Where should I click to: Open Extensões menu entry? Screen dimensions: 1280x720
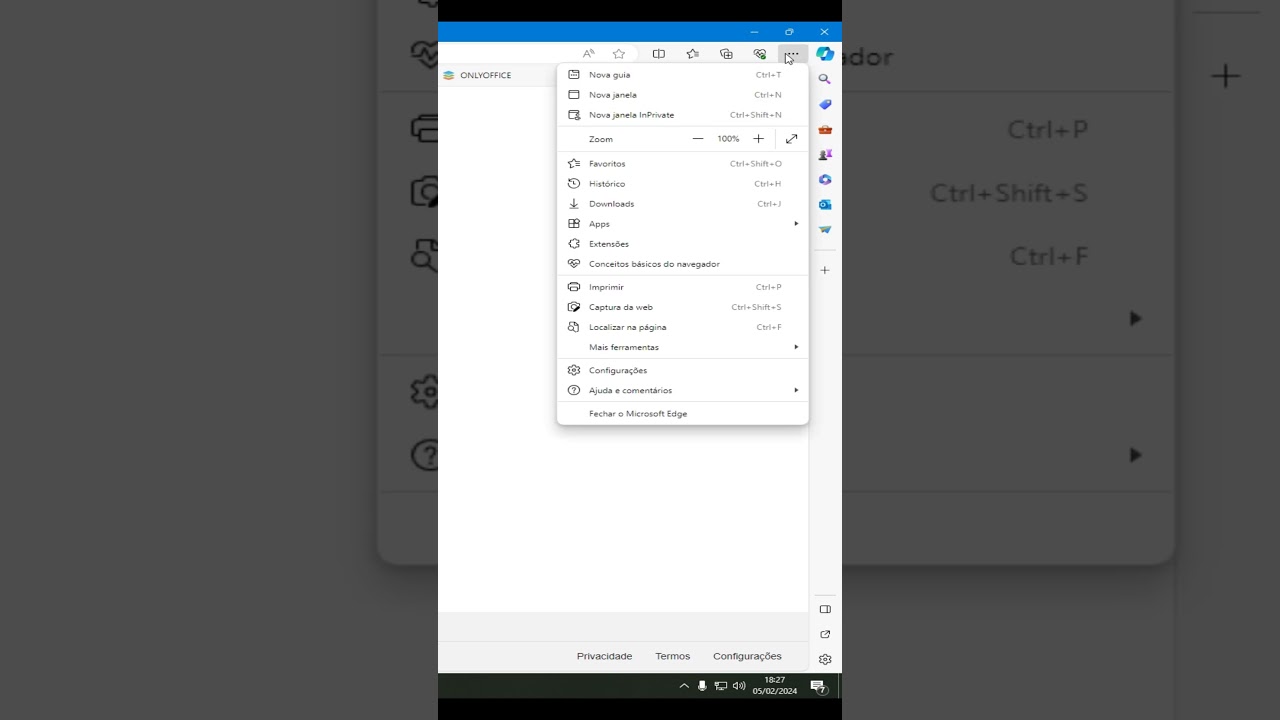(683, 244)
